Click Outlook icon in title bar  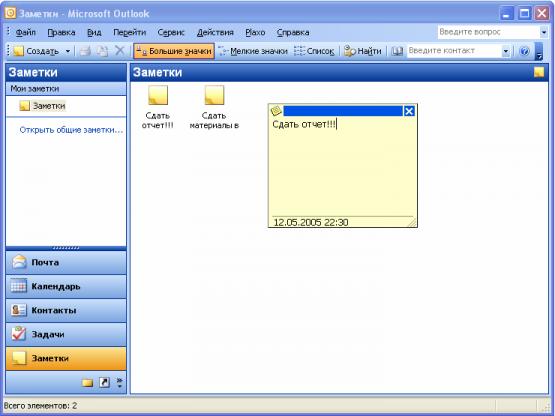pyautogui.click(x=11, y=13)
